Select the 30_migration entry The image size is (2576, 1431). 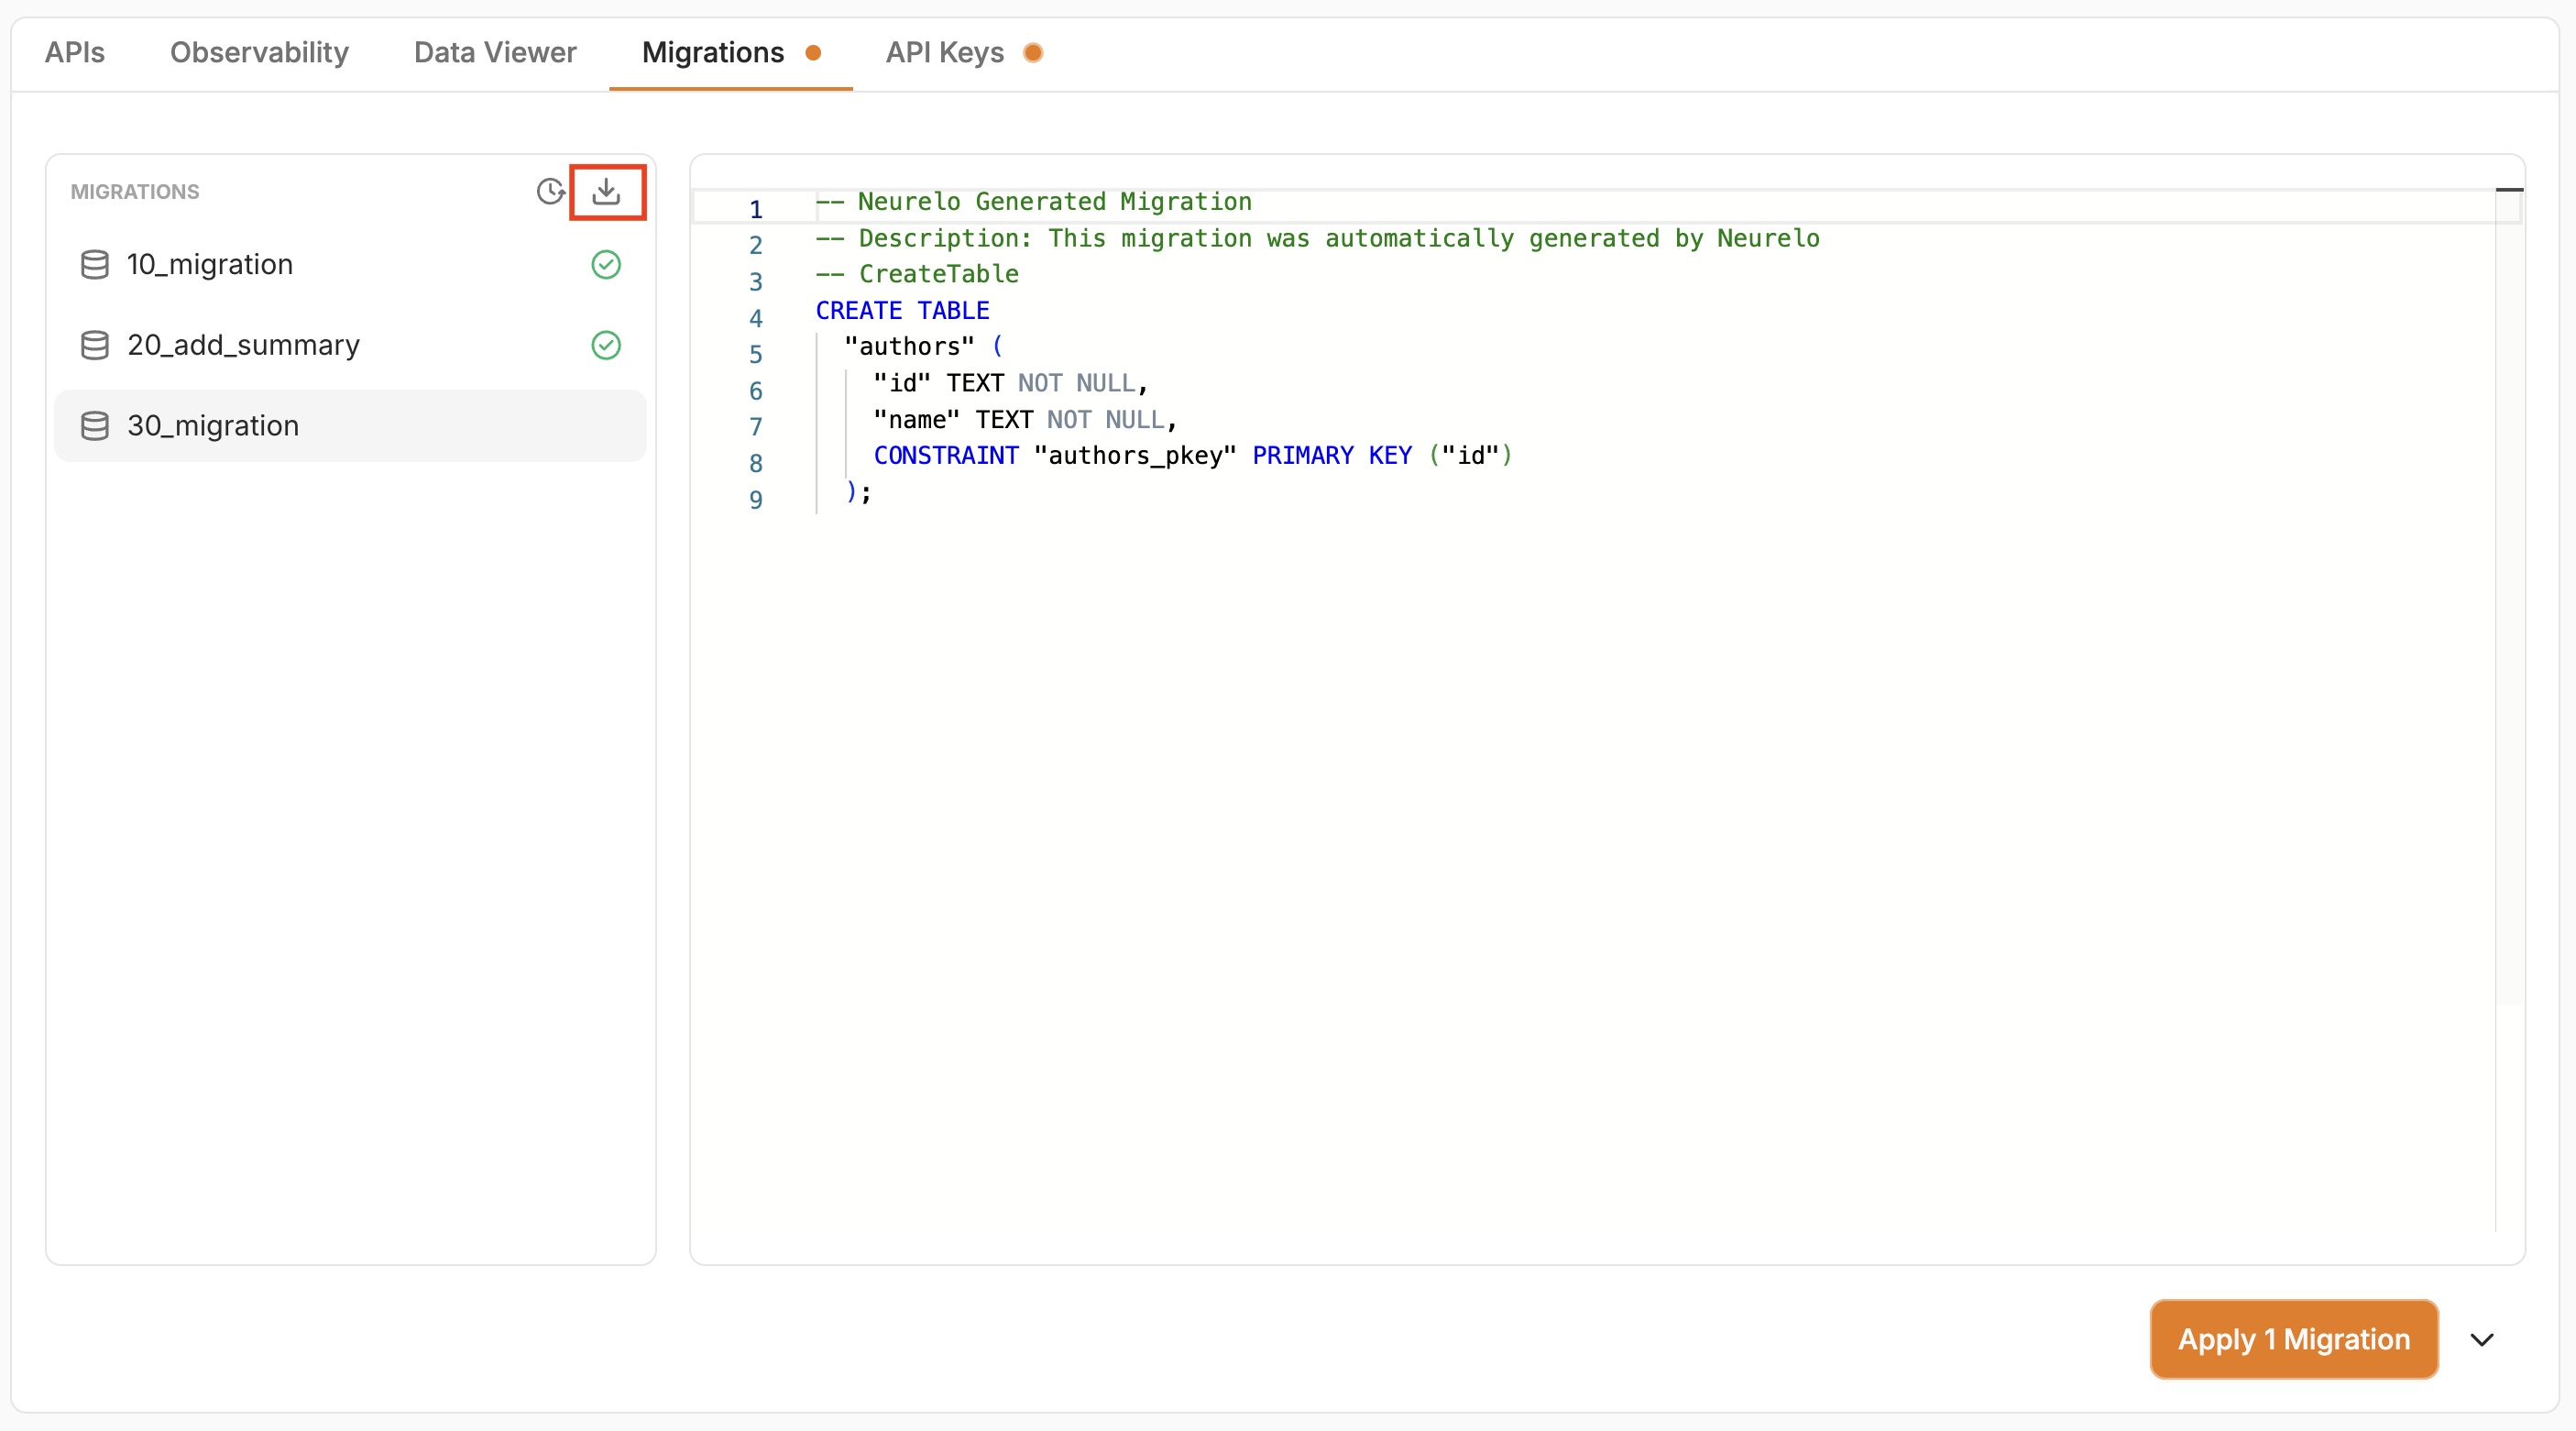[x=213, y=426]
